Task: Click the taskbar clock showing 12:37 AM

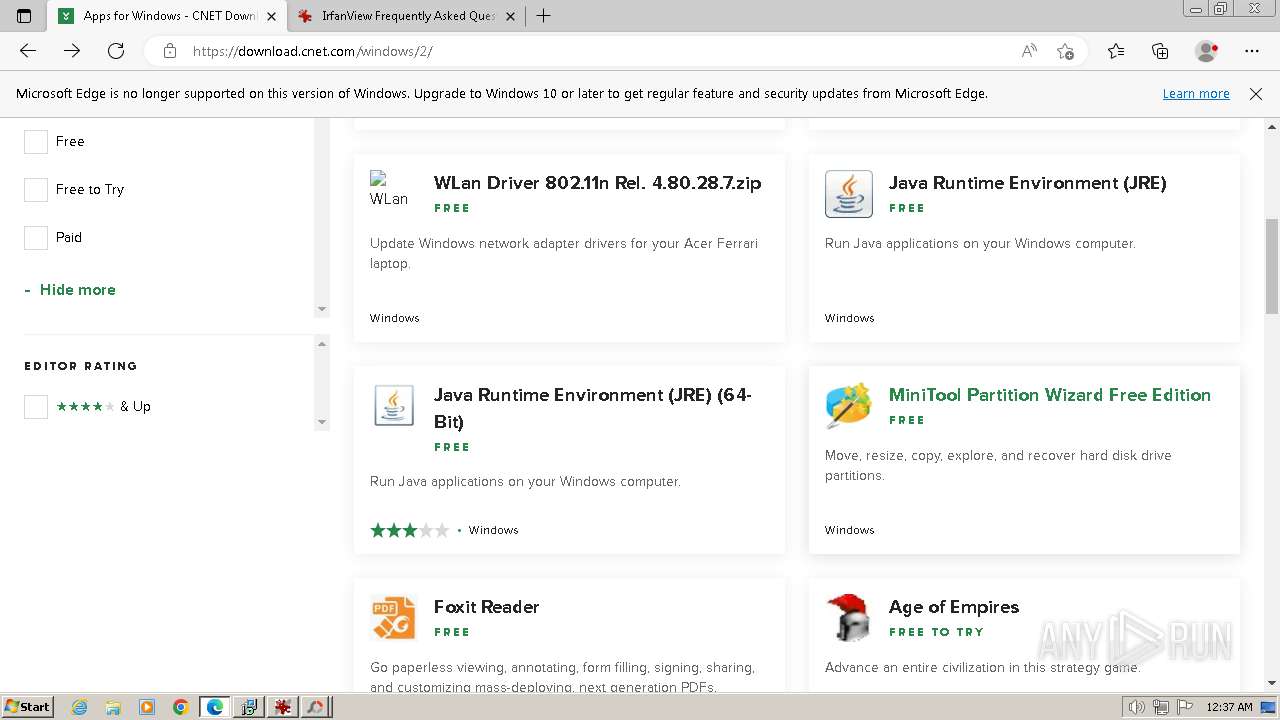Action: pyautogui.click(x=1229, y=707)
